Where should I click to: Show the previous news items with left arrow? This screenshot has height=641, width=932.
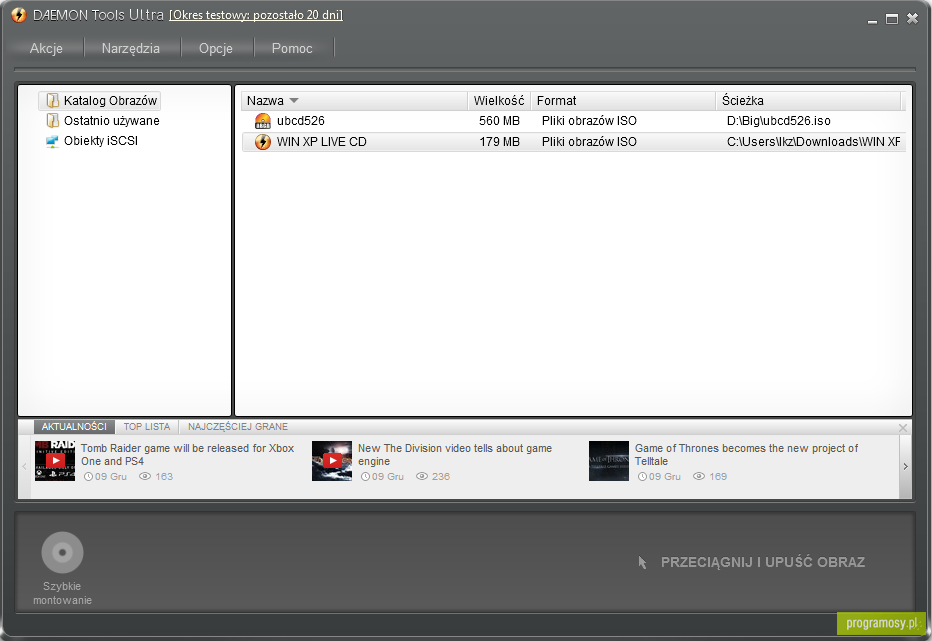(24, 467)
